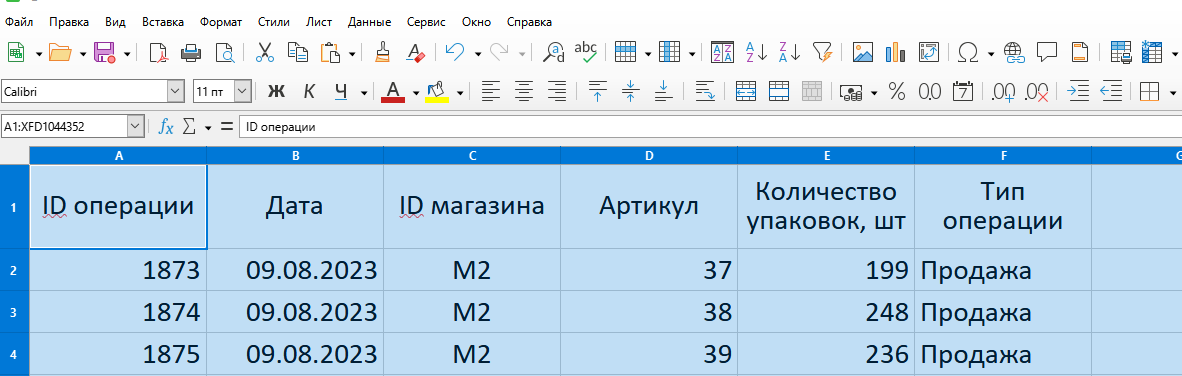Toggle underline (Ч) formatting
Image resolution: width=1182 pixels, height=376 pixels.
point(341,92)
